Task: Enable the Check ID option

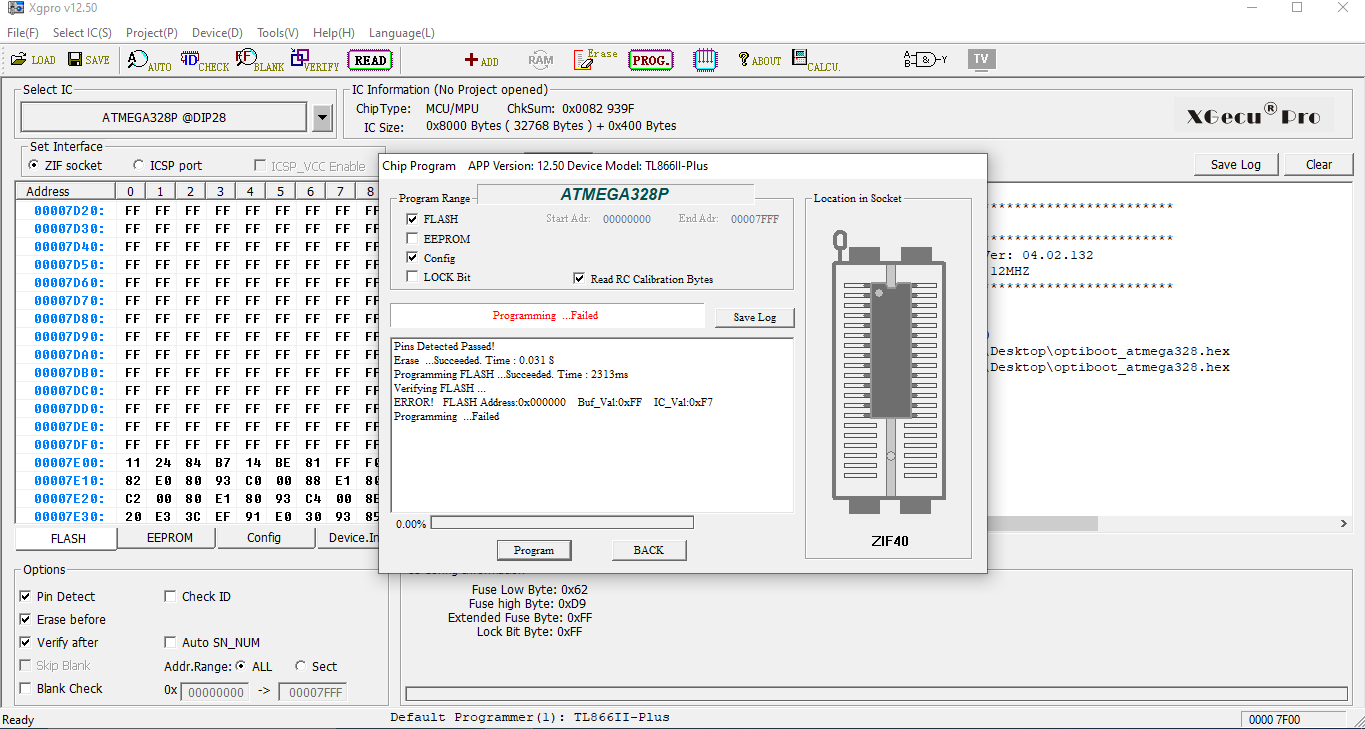Action: pos(171,597)
